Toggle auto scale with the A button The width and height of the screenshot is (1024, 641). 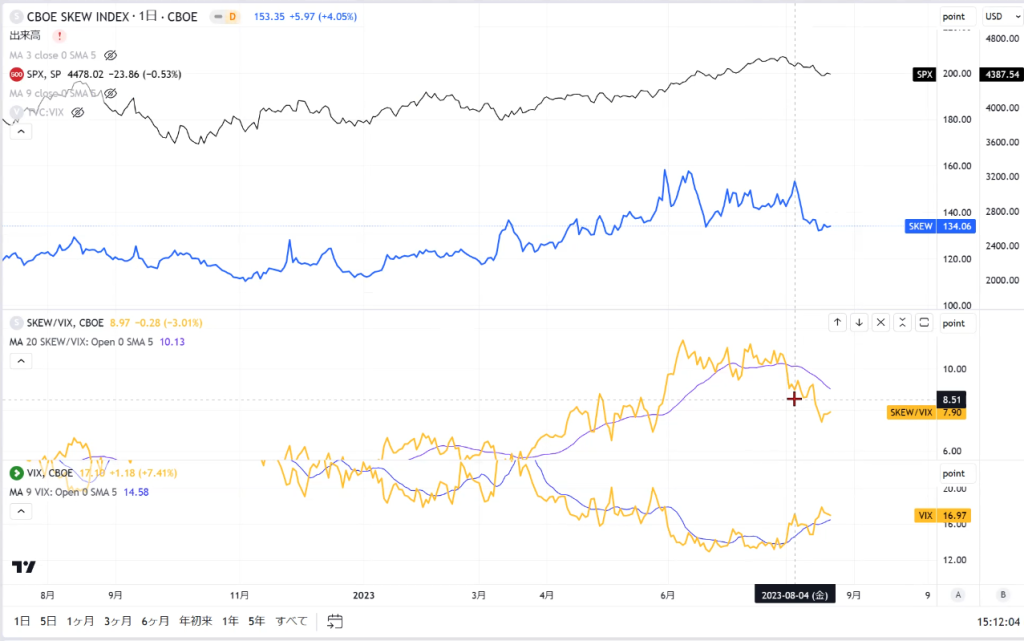[958, 595]
